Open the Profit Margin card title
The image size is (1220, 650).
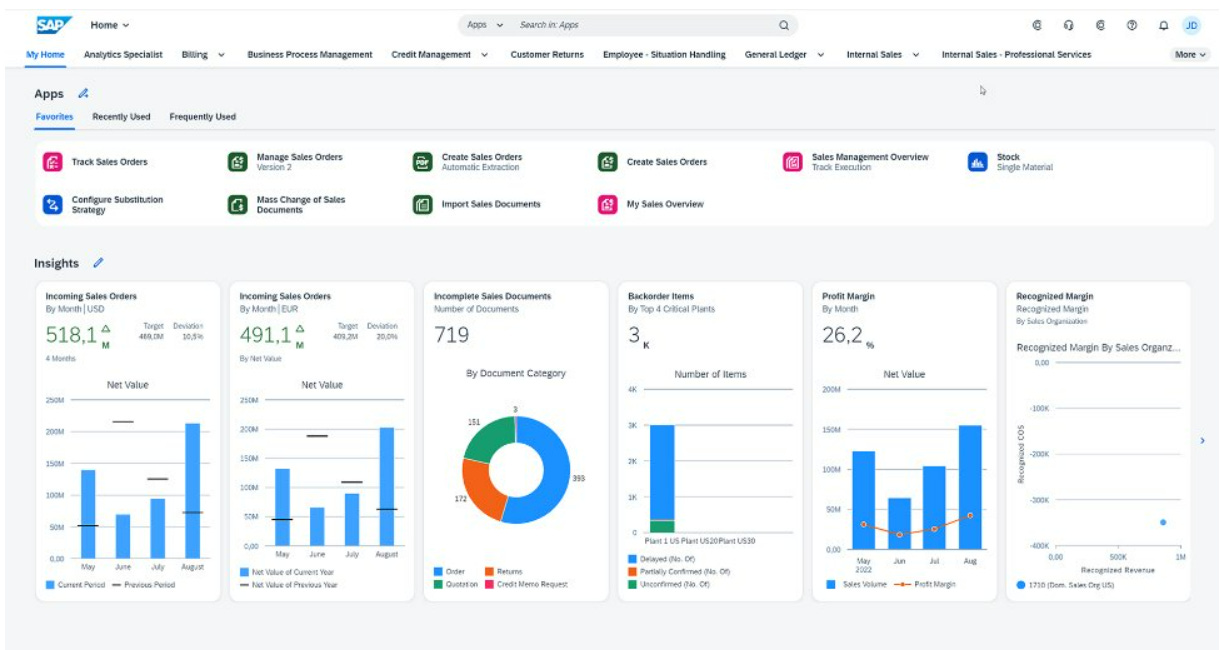pyautogui.click(x=846, y=297)
